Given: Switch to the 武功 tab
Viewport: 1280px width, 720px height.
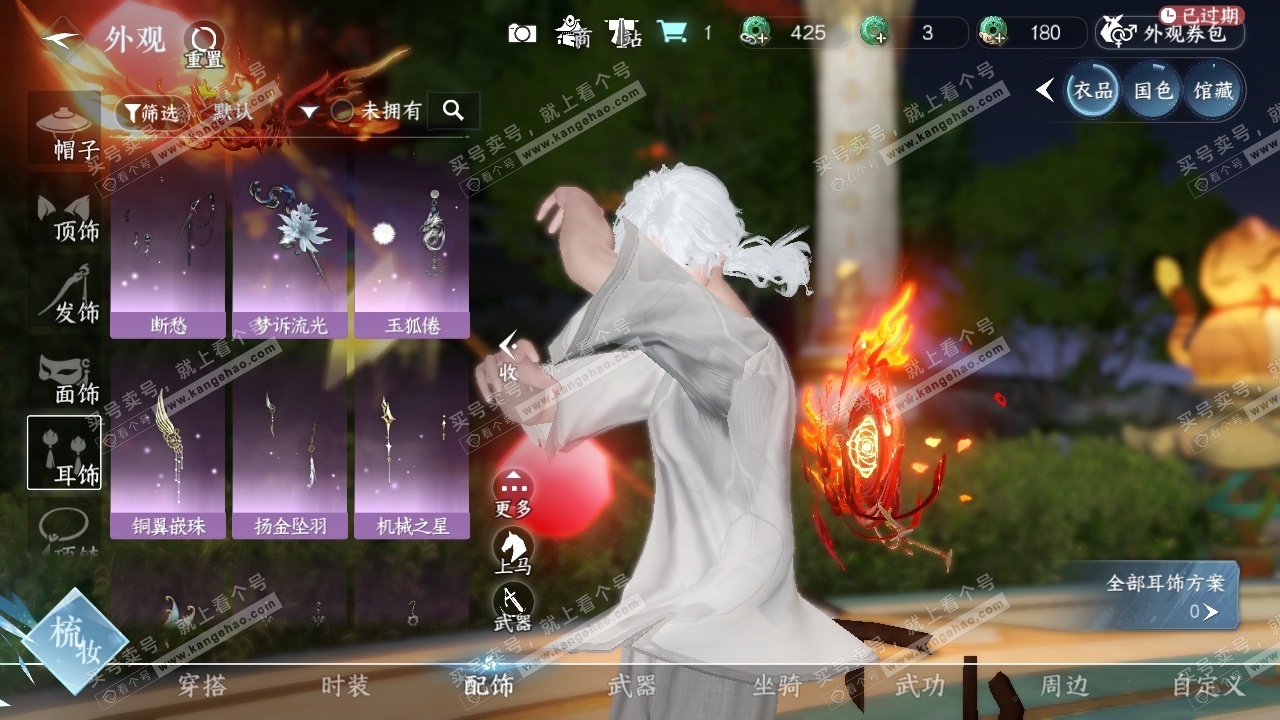Looking at the screenshot, I should [x=919, y=685].
